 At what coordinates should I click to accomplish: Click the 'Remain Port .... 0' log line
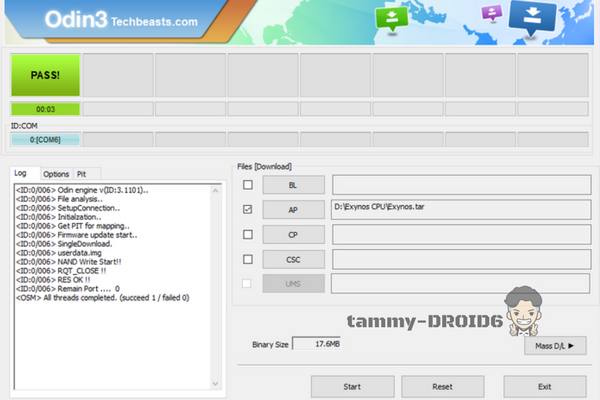point(68,289)
